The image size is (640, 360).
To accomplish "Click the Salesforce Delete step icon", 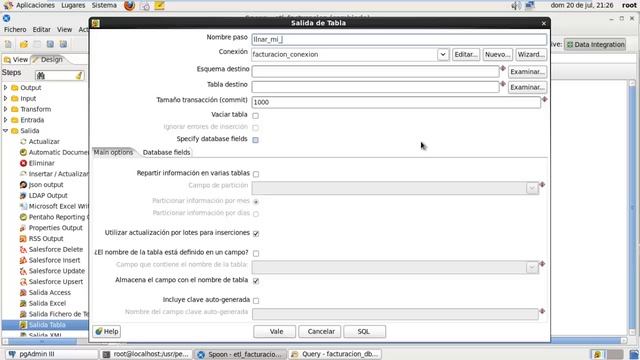I will click(23, 249).
